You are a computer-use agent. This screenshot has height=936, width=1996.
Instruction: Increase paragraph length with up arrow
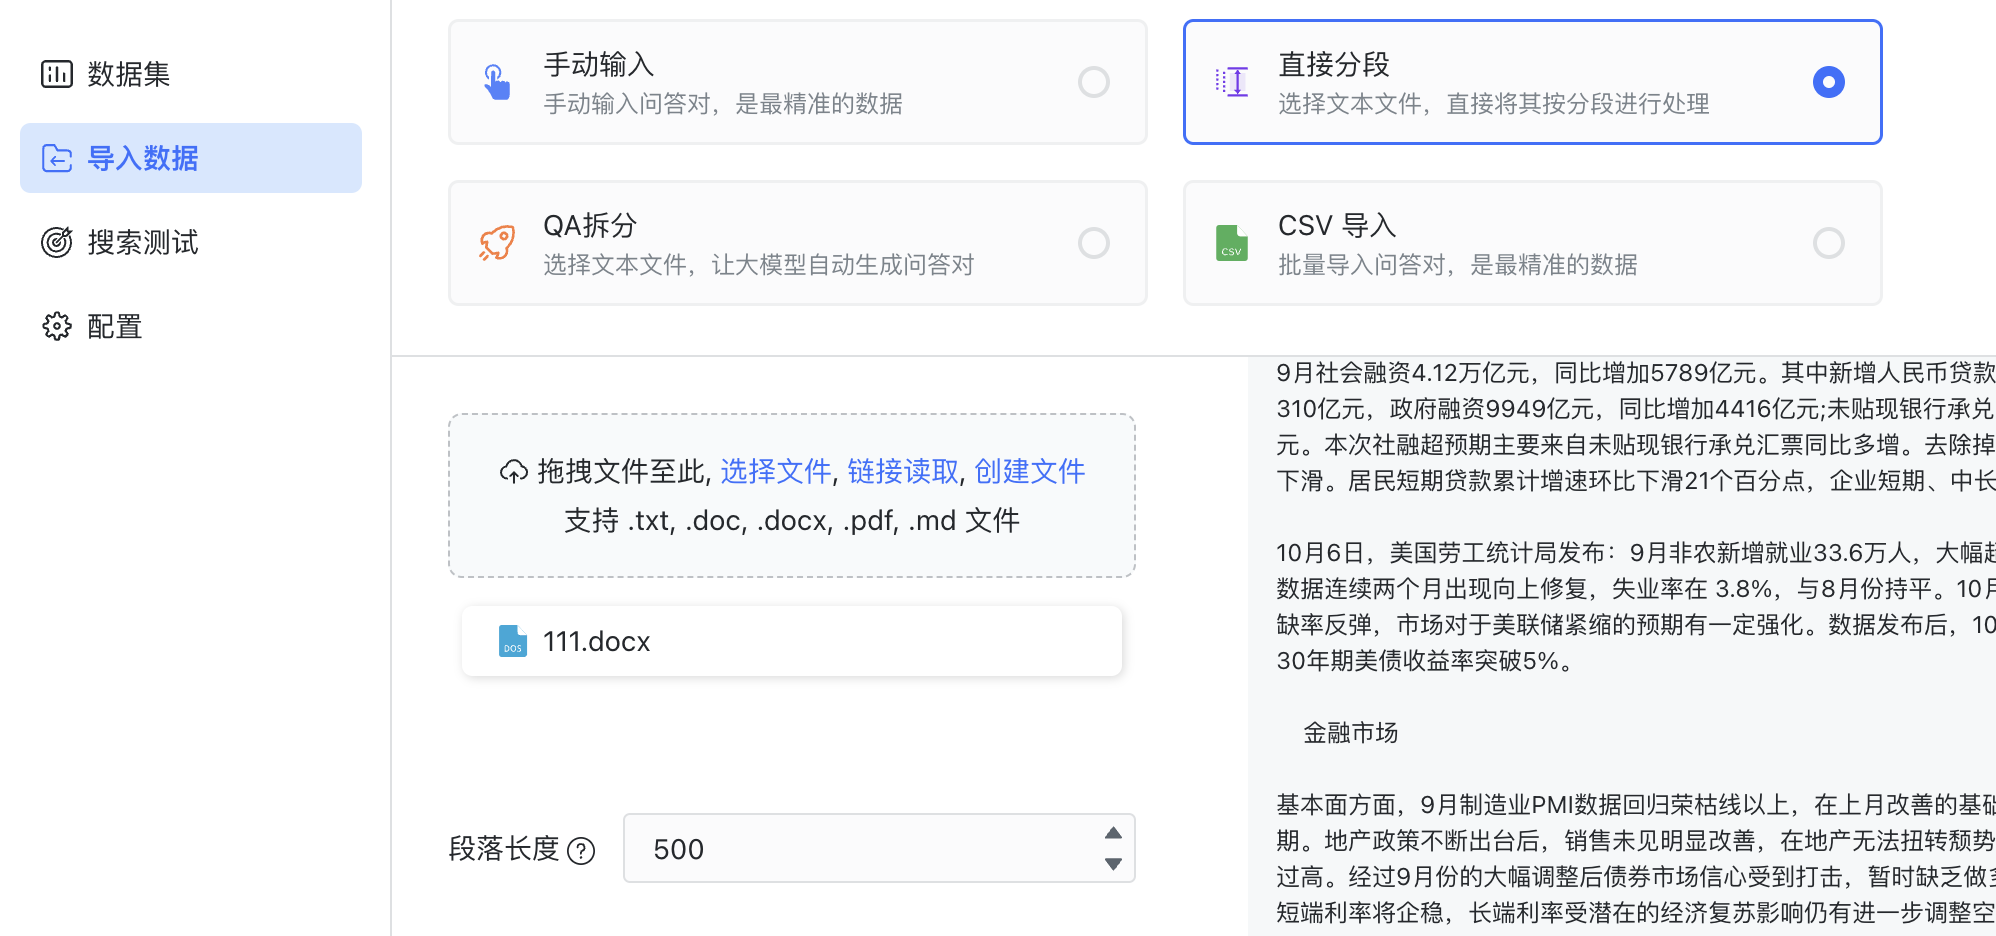1113,833
